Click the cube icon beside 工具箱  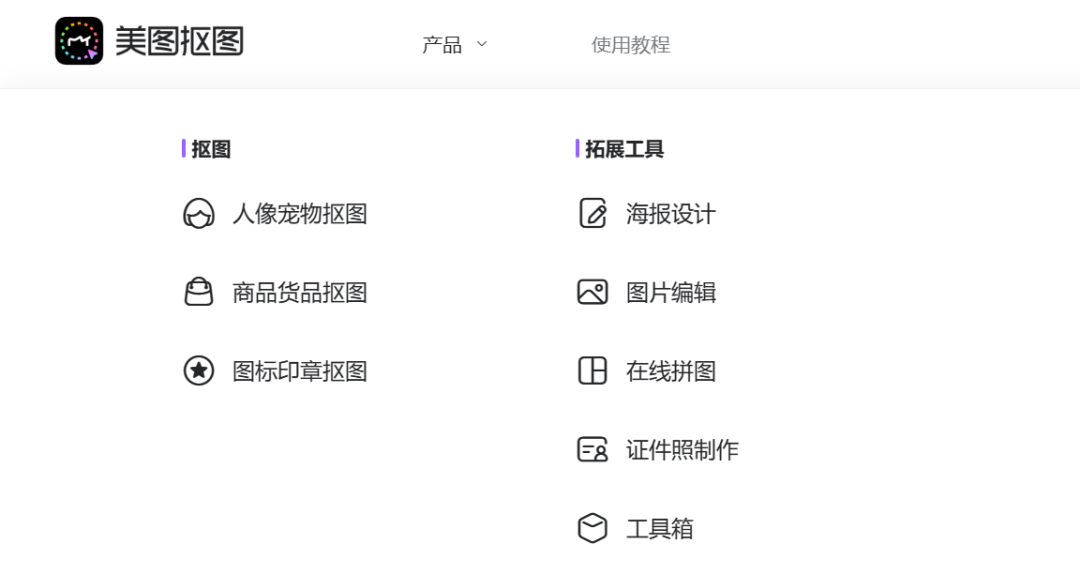(592, 529)
